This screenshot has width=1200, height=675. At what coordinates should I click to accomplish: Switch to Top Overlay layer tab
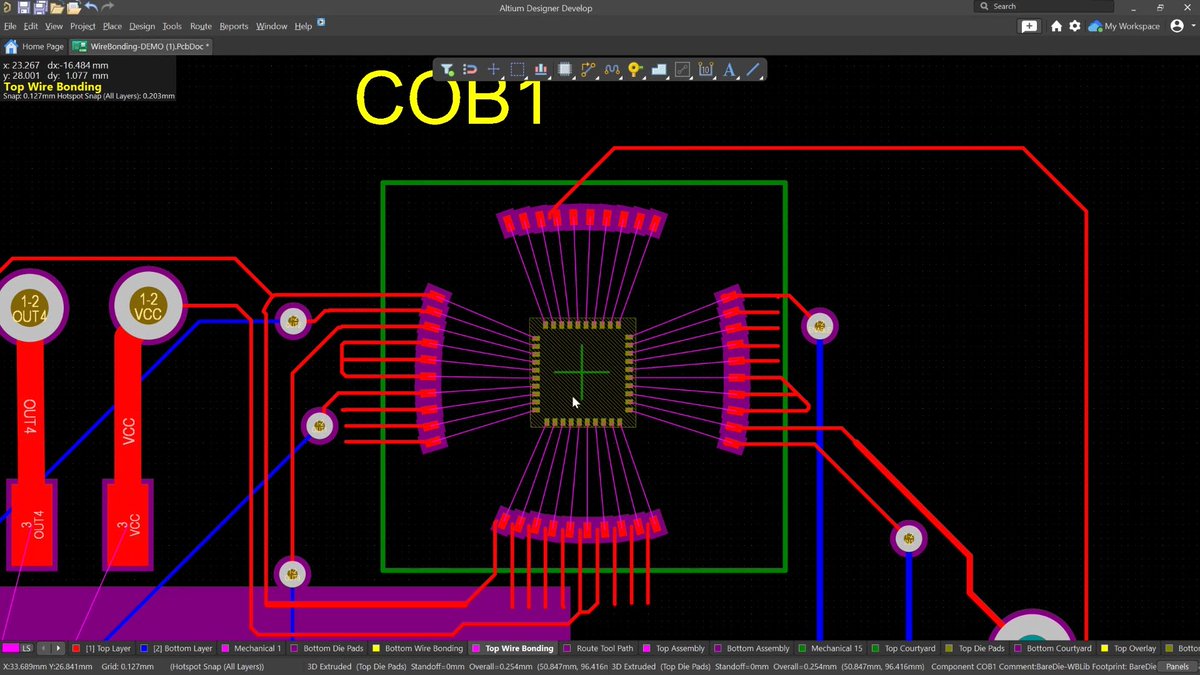1128,648
